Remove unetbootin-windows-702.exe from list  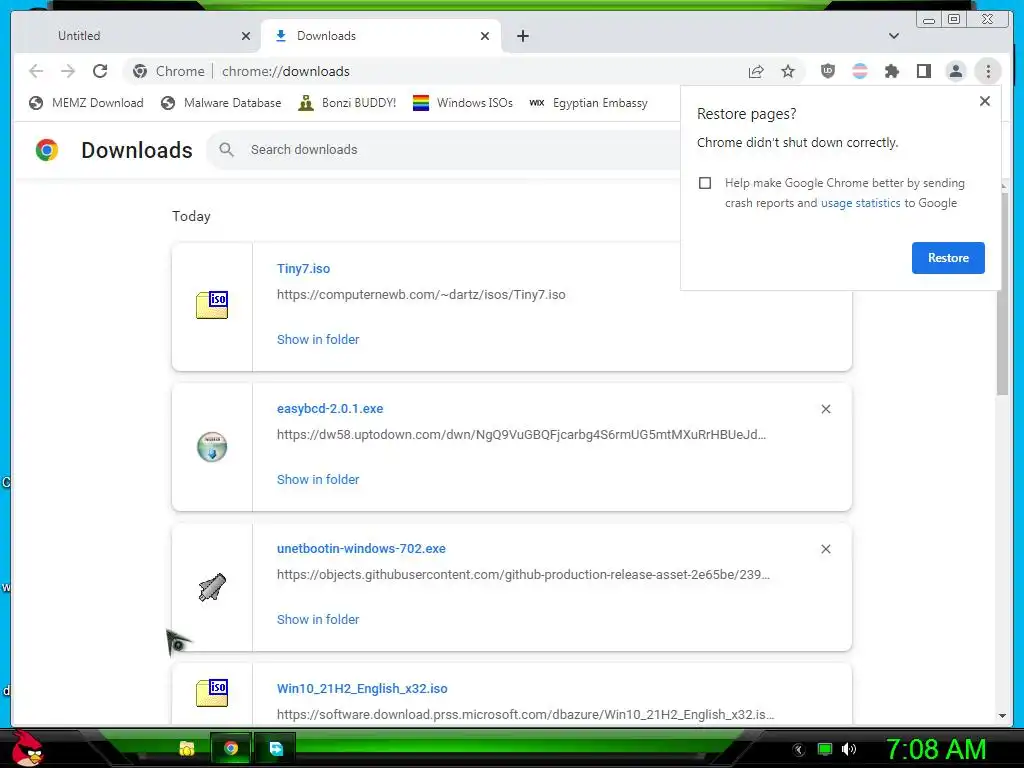point(825,549)
